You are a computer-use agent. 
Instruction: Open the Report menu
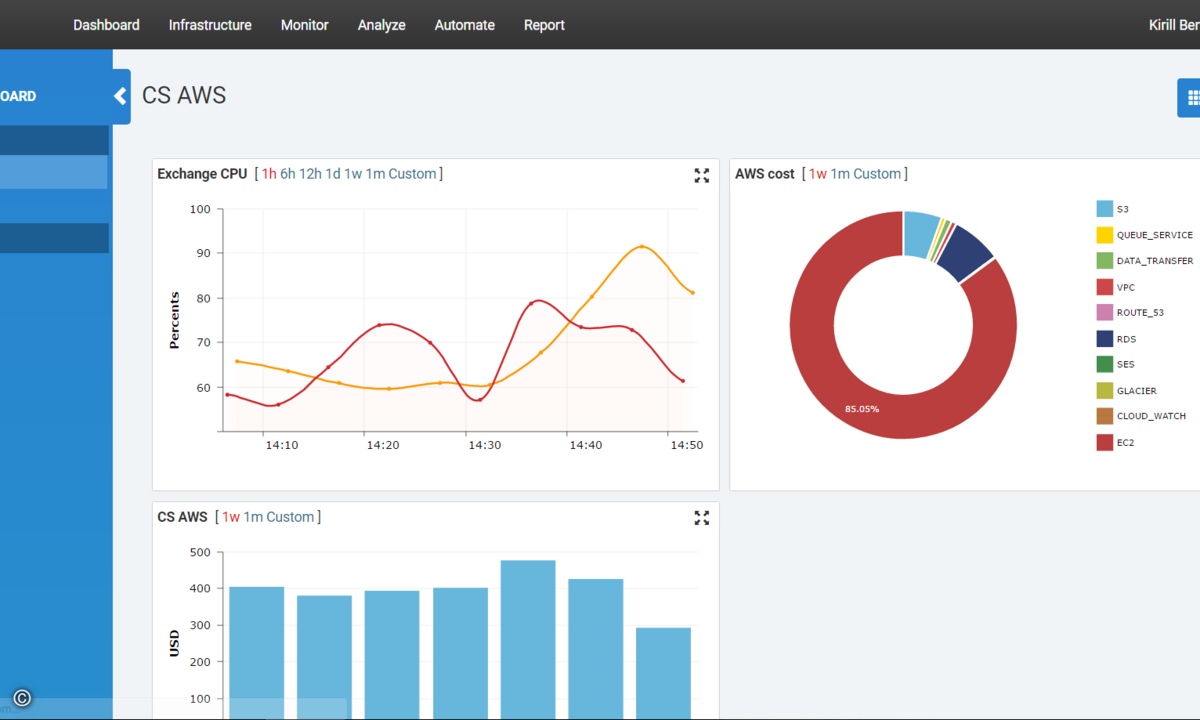pyautogui.click(x=544, y=25)
